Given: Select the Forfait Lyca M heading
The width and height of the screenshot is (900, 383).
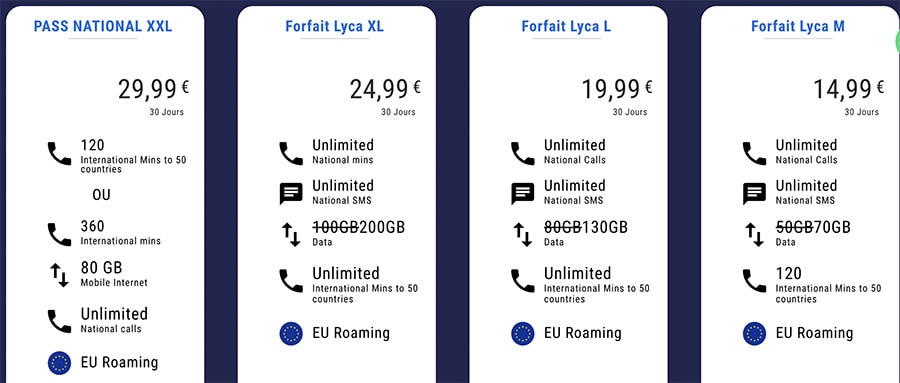Looking at the screenshot, I should [x=798, y=26].
